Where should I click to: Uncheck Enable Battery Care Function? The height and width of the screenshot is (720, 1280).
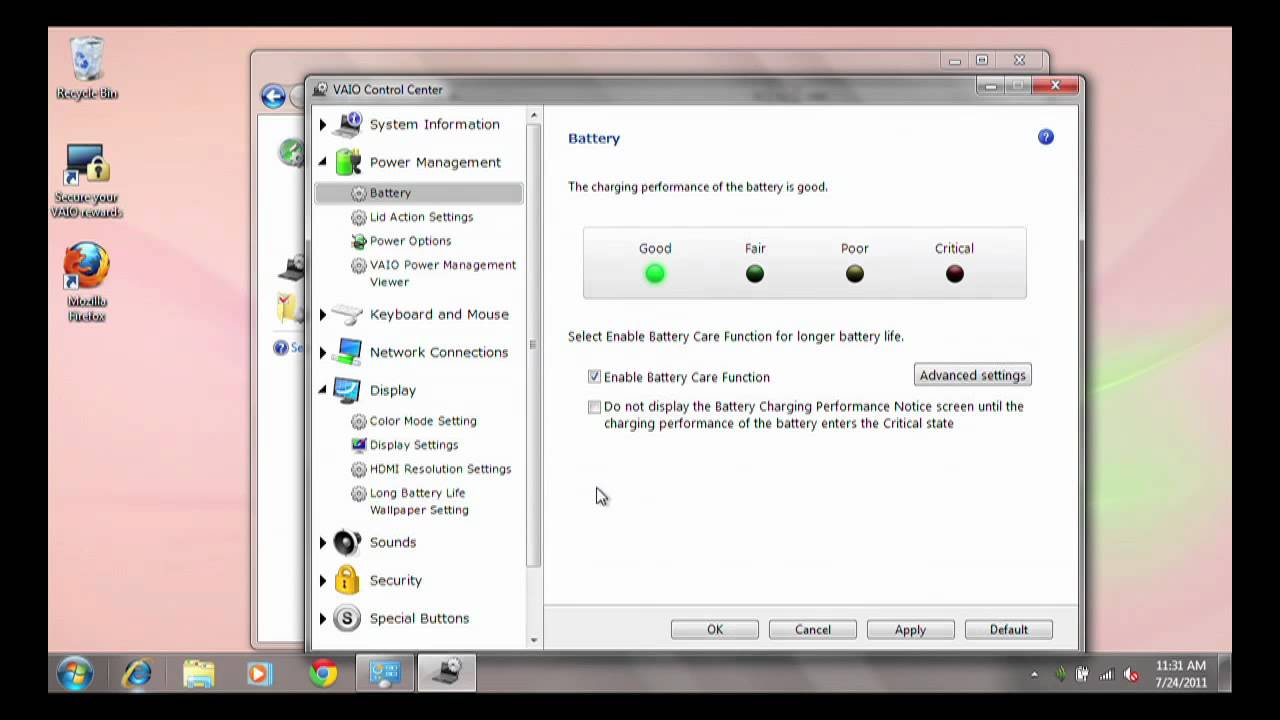coord(595,377)
